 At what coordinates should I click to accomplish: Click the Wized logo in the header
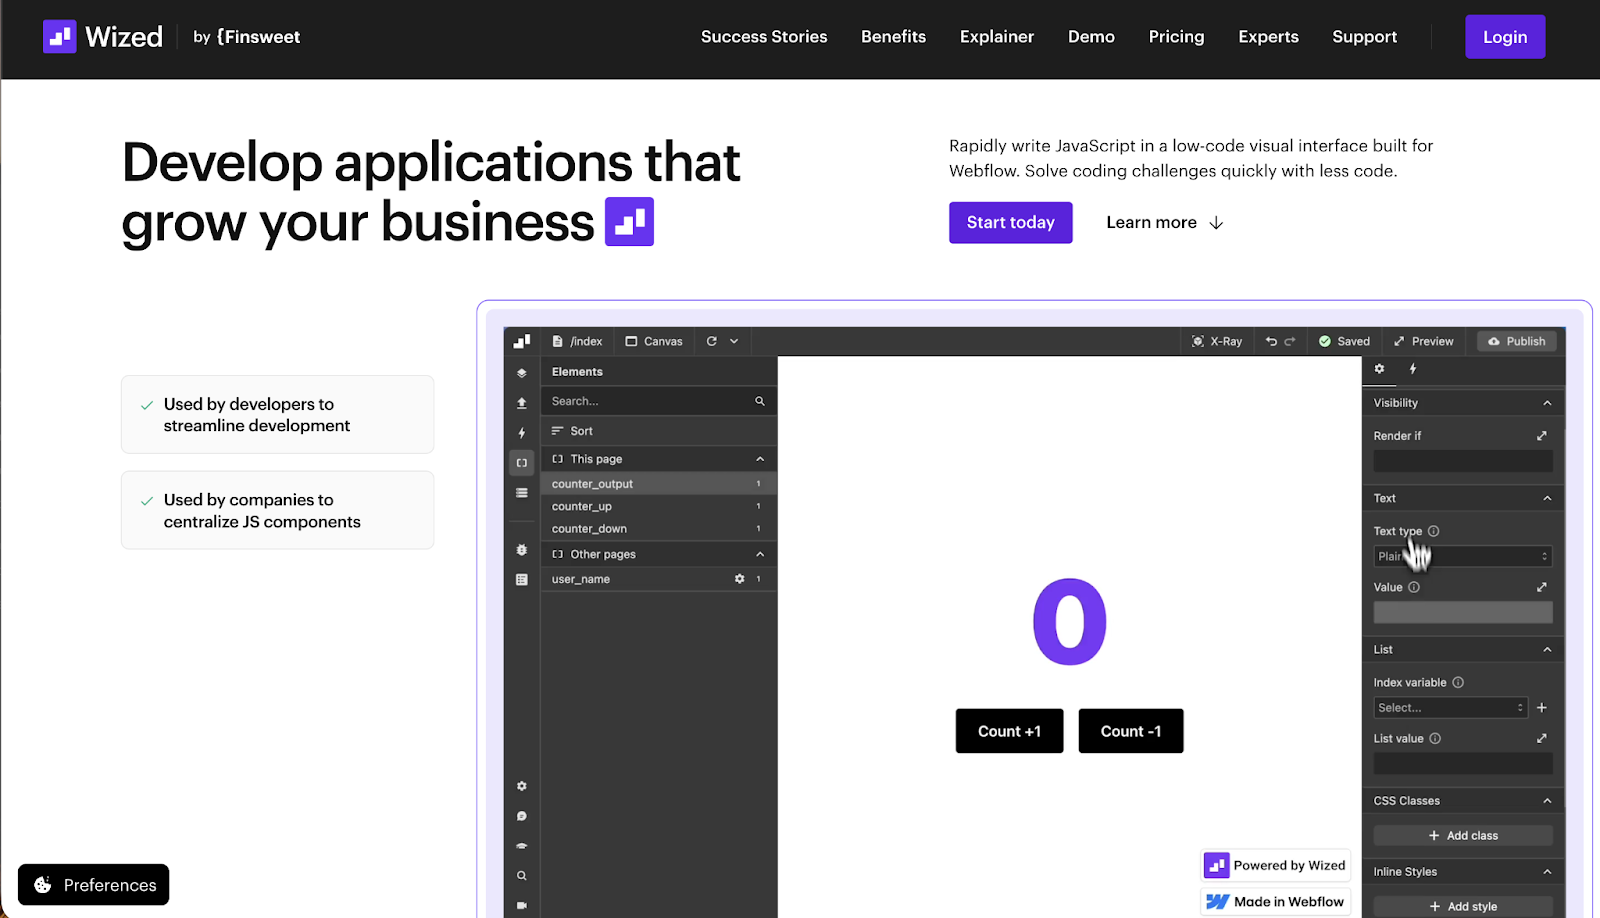(103, 37)
